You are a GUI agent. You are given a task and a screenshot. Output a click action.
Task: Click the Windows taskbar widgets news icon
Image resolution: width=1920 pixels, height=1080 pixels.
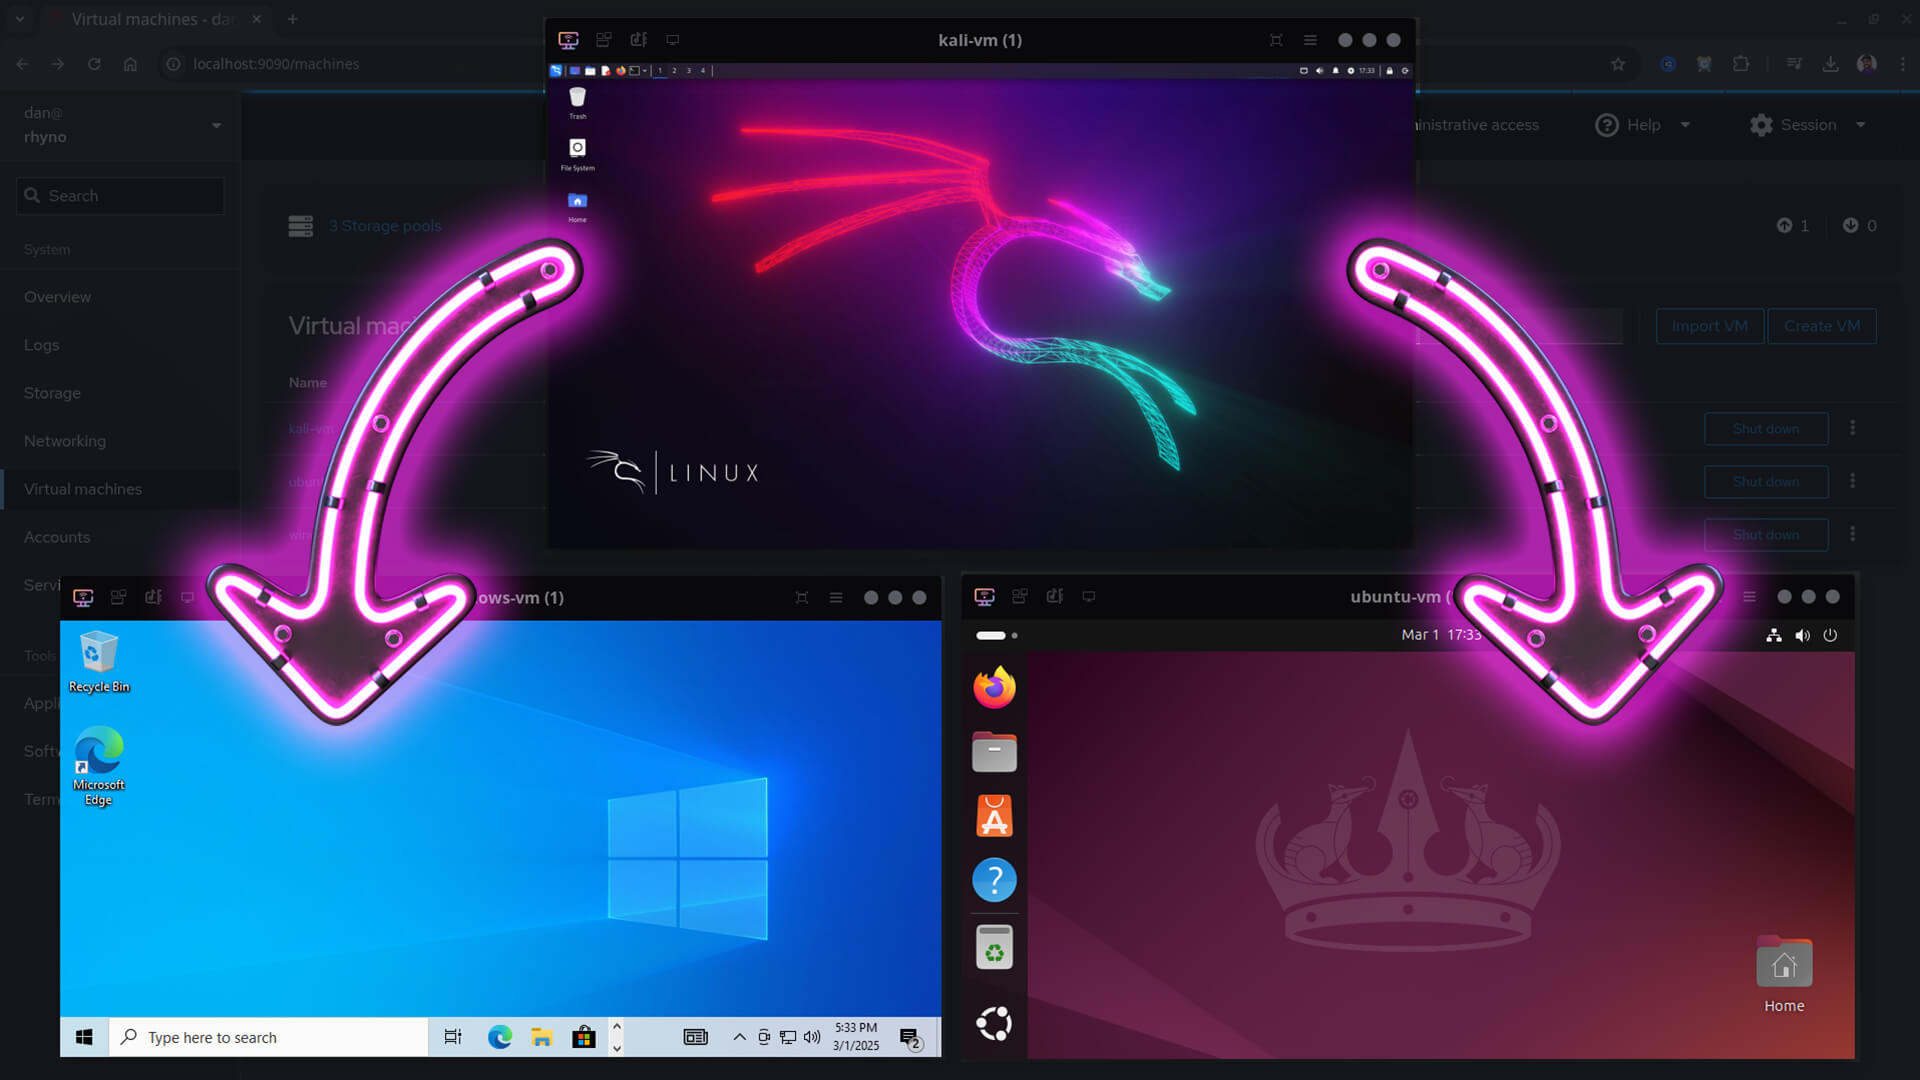pos(695,1037)
